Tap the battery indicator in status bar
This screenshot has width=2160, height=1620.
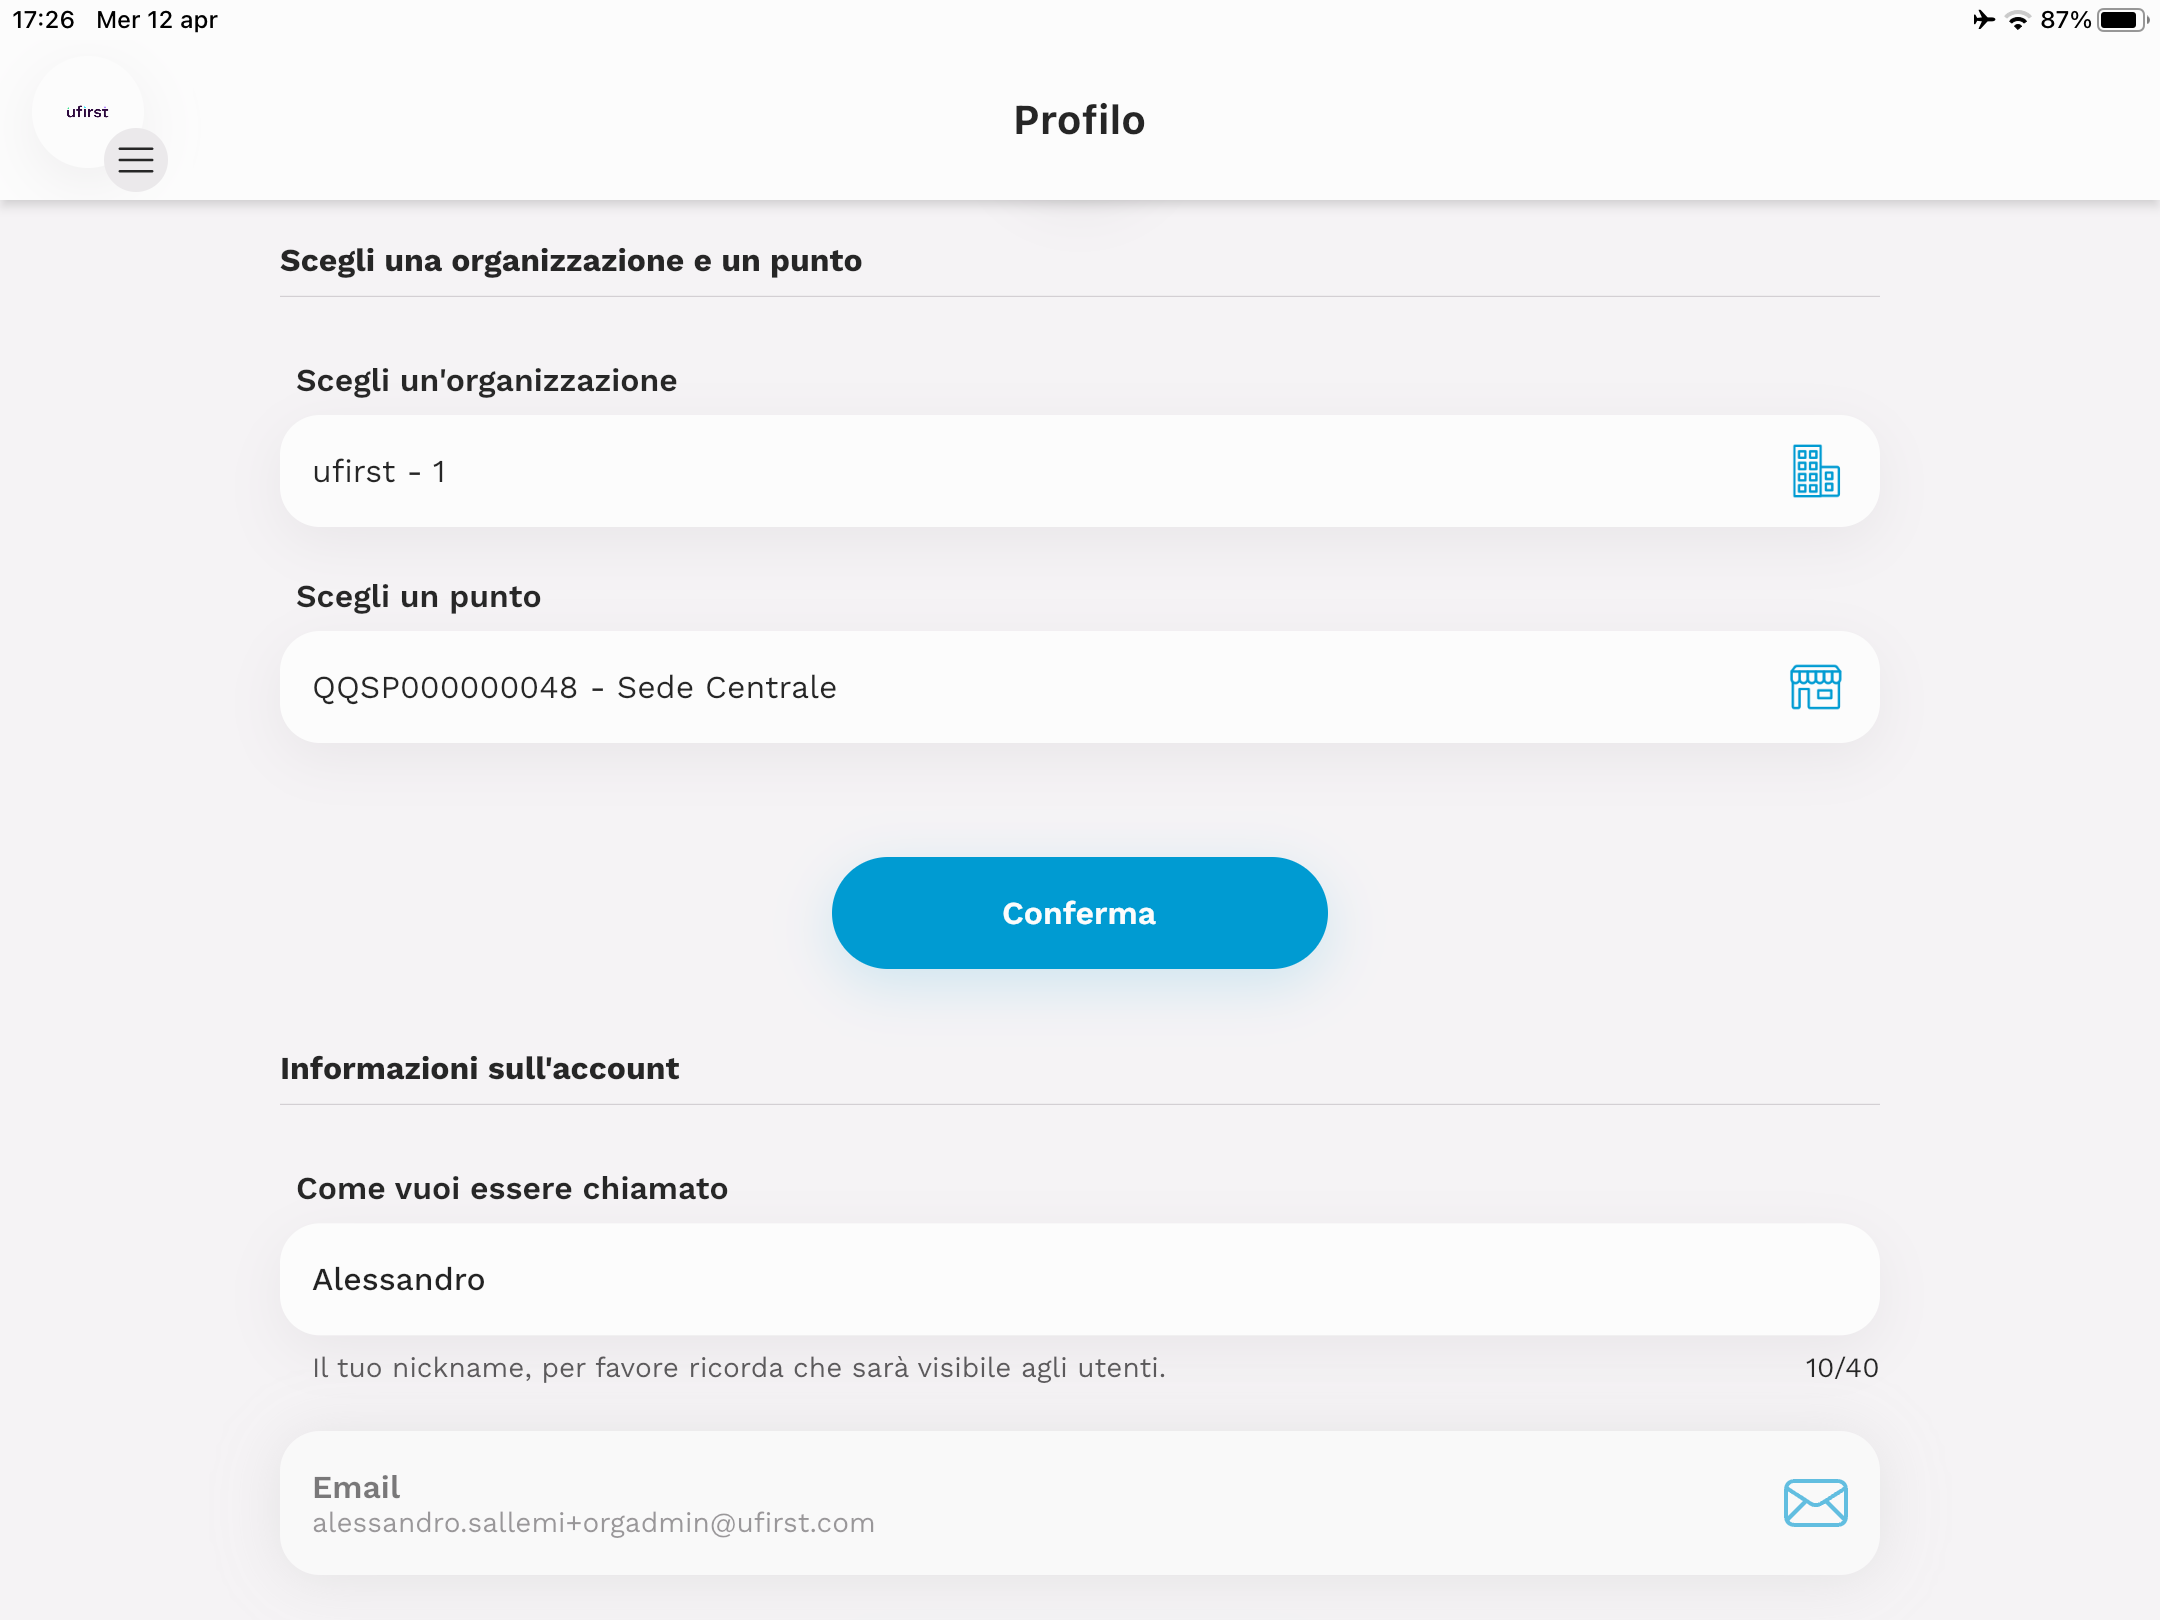tap(2122, 20)
